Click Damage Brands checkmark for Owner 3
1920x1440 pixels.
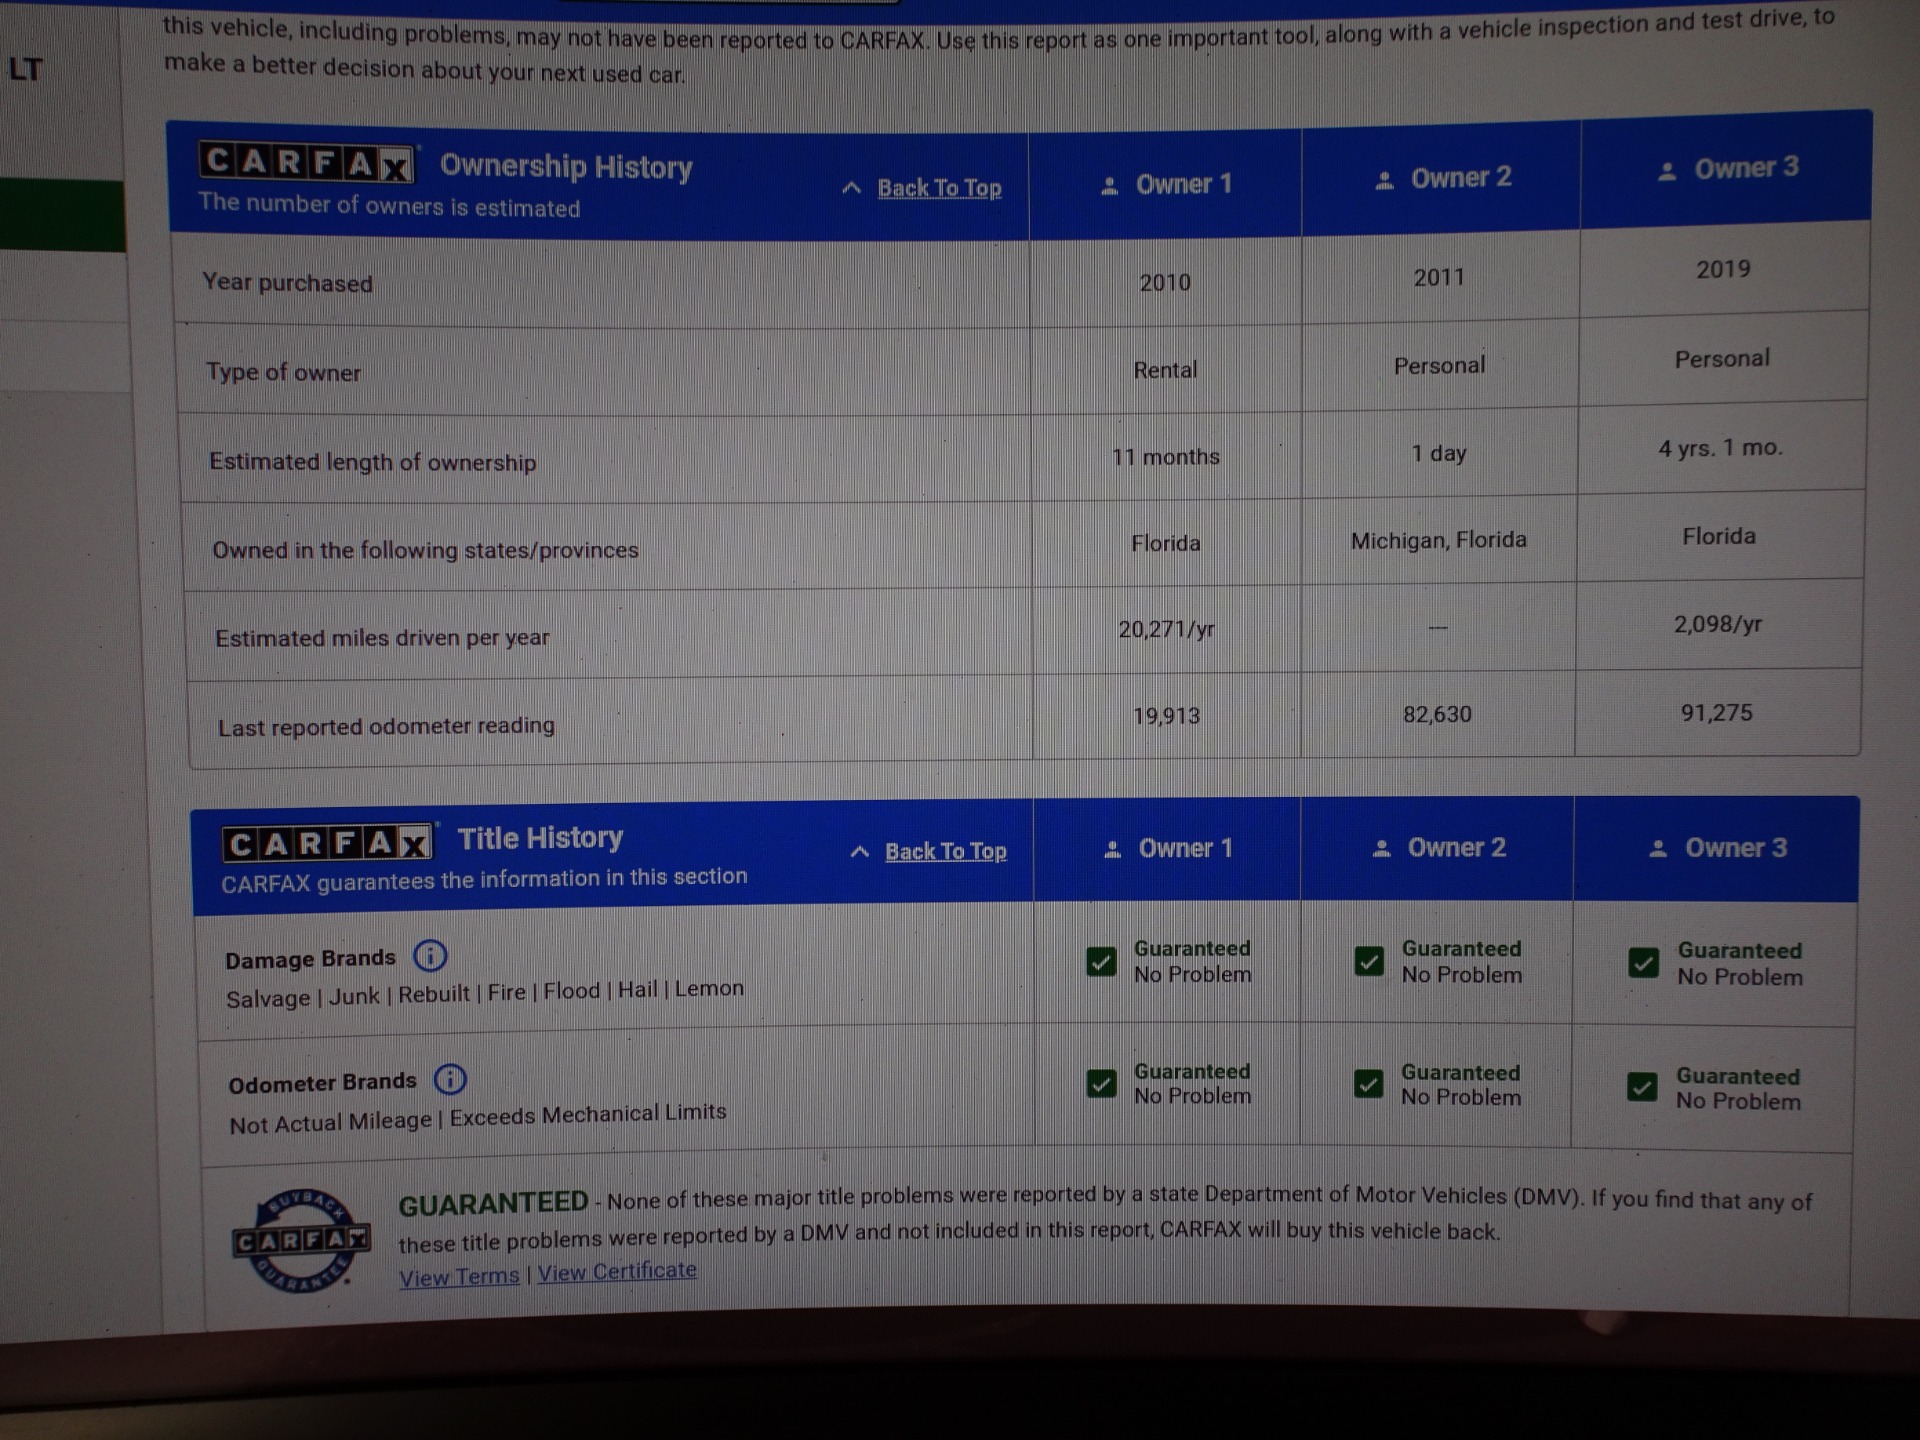coord(1643,963)
